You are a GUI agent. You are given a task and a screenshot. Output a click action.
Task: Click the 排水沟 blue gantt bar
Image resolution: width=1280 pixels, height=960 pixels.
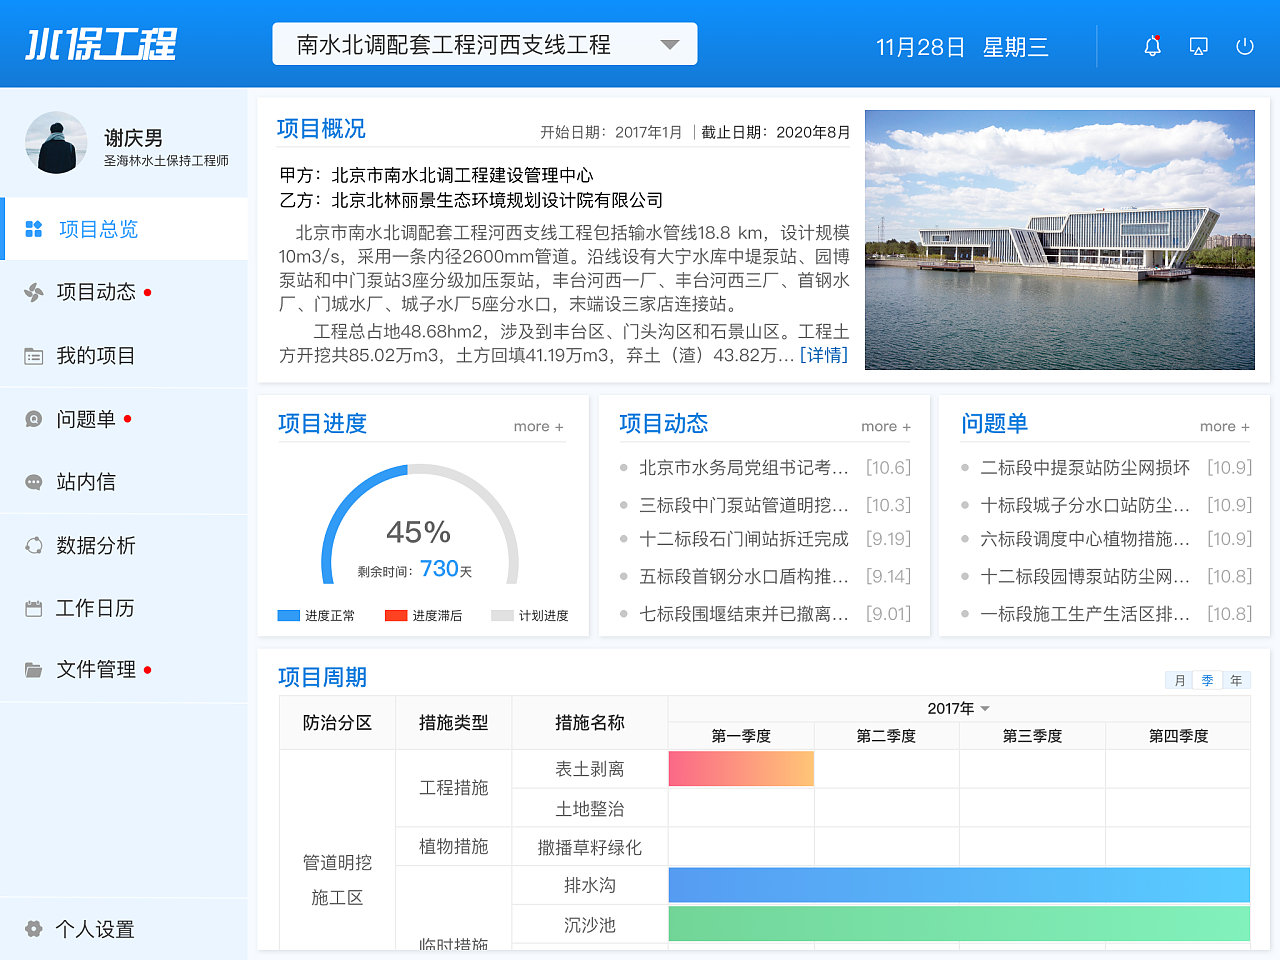click(959, 885)
